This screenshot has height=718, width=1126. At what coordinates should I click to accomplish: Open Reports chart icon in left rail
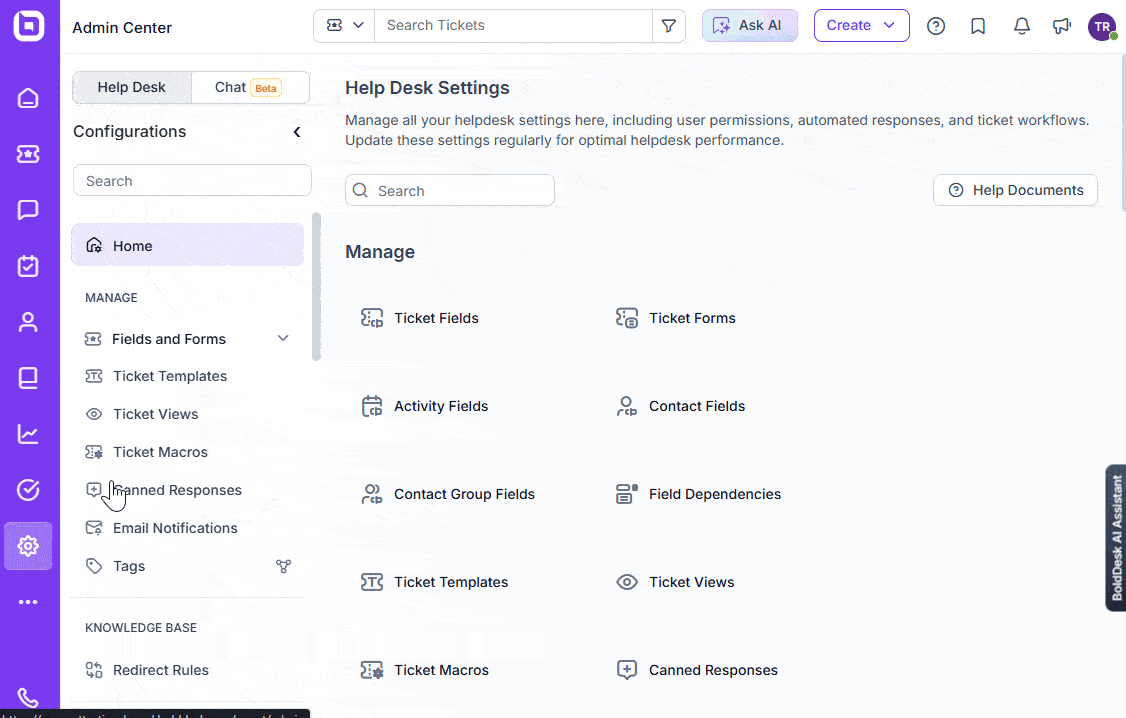pos(28,434)
